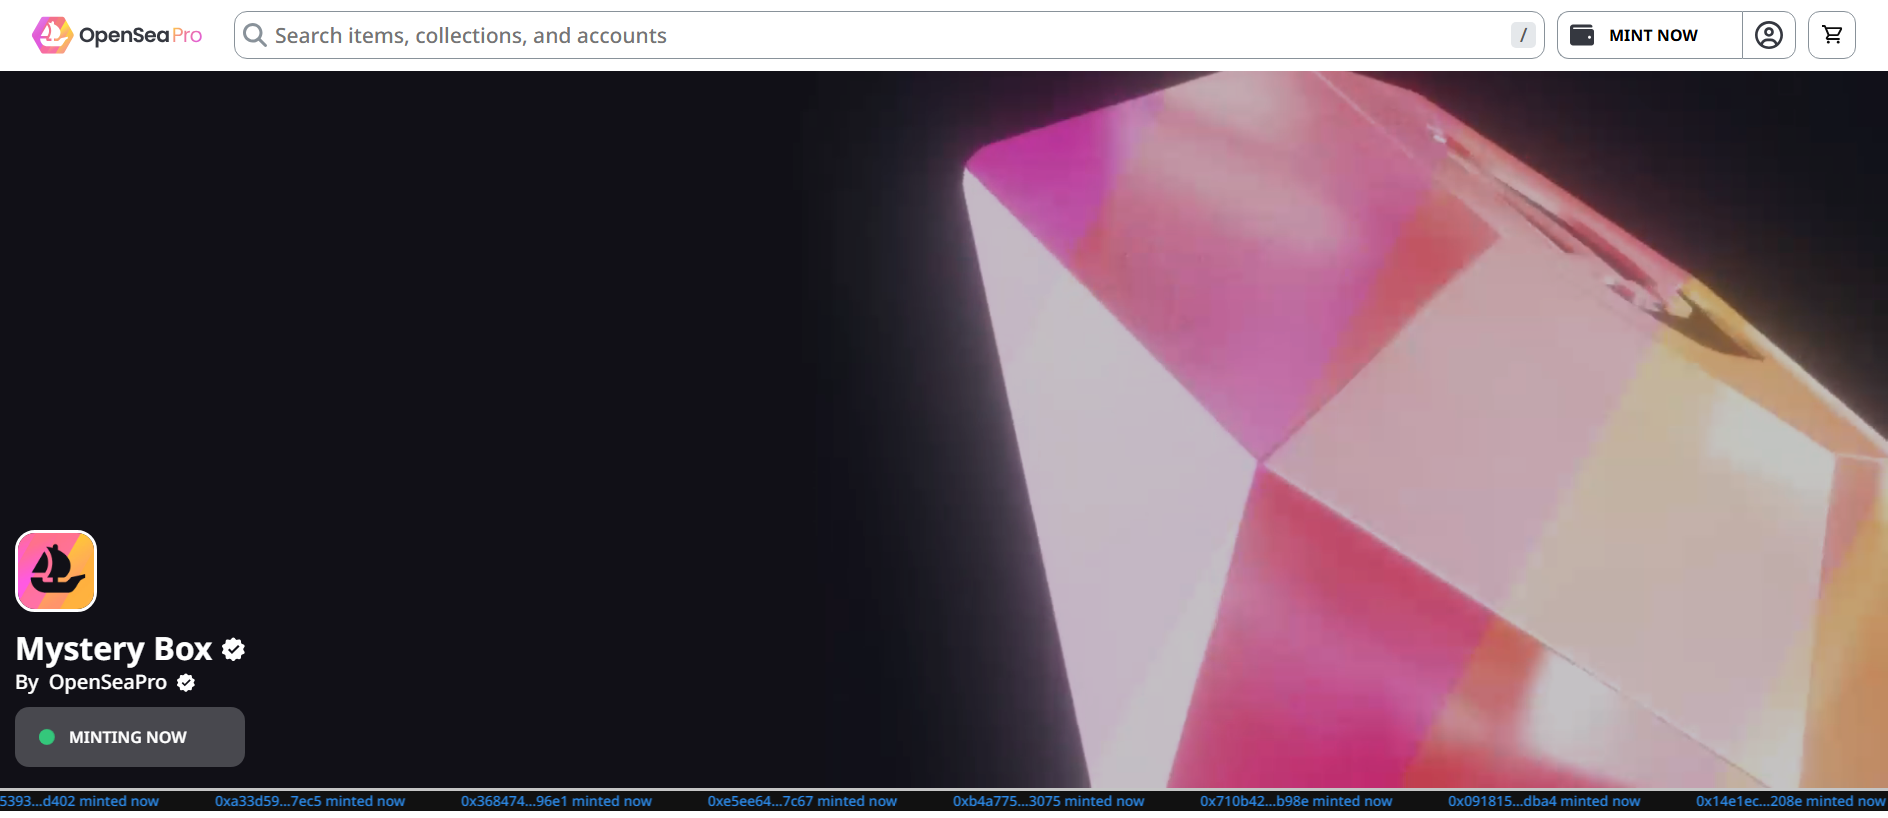
Task: Open the account profile icon
Action: (x=1769, y=35)
